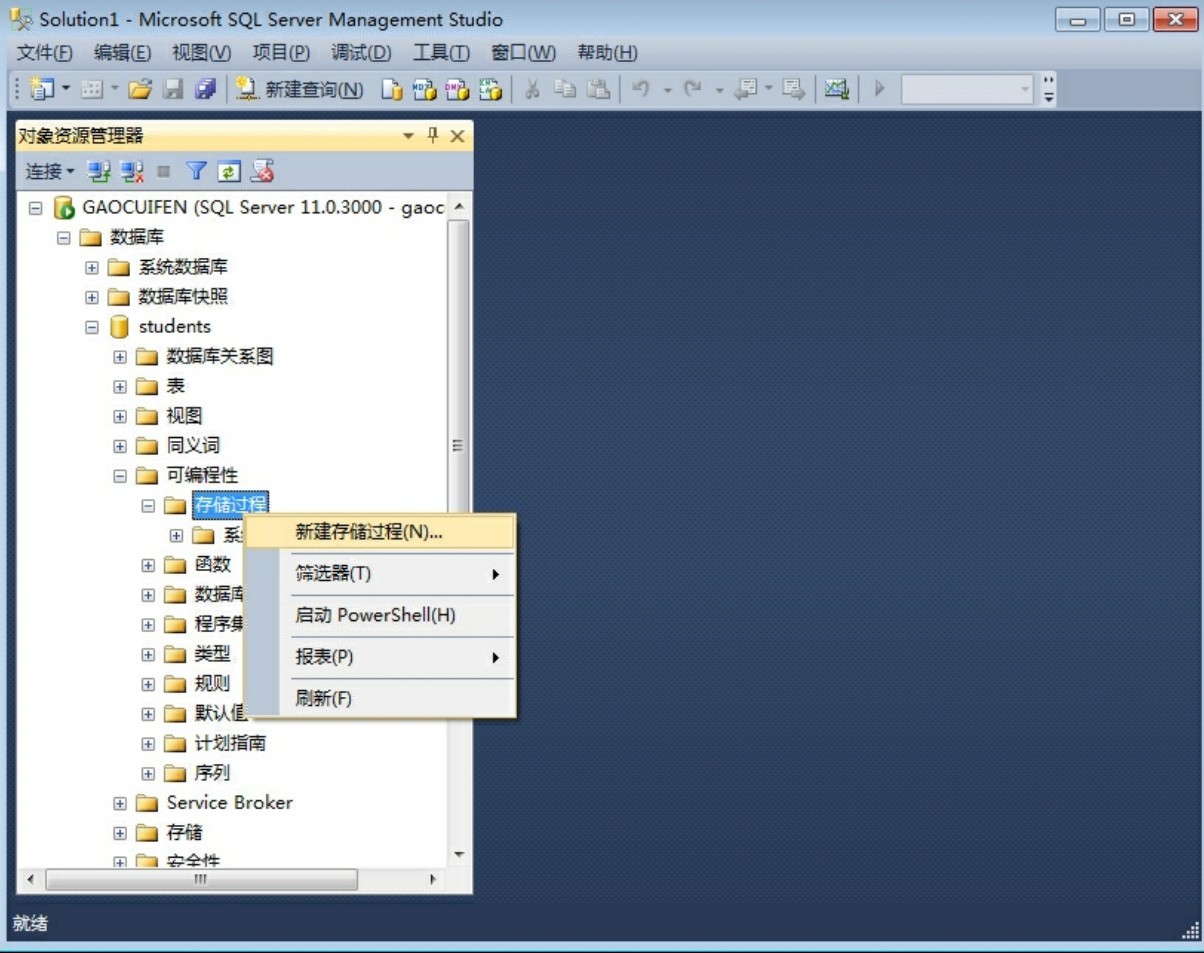Expand the 视图 folder node
This screenshot has width=1204, height=953.
(x=120, y=416)
